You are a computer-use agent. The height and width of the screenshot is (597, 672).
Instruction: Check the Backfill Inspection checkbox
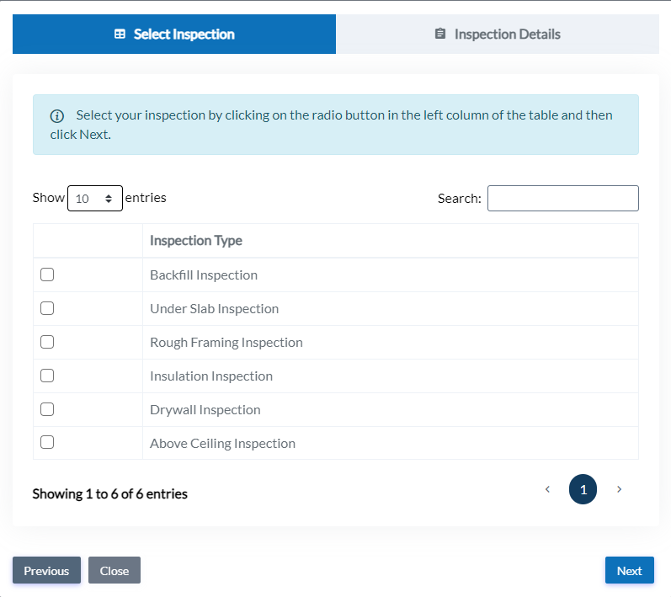point(47,275)
